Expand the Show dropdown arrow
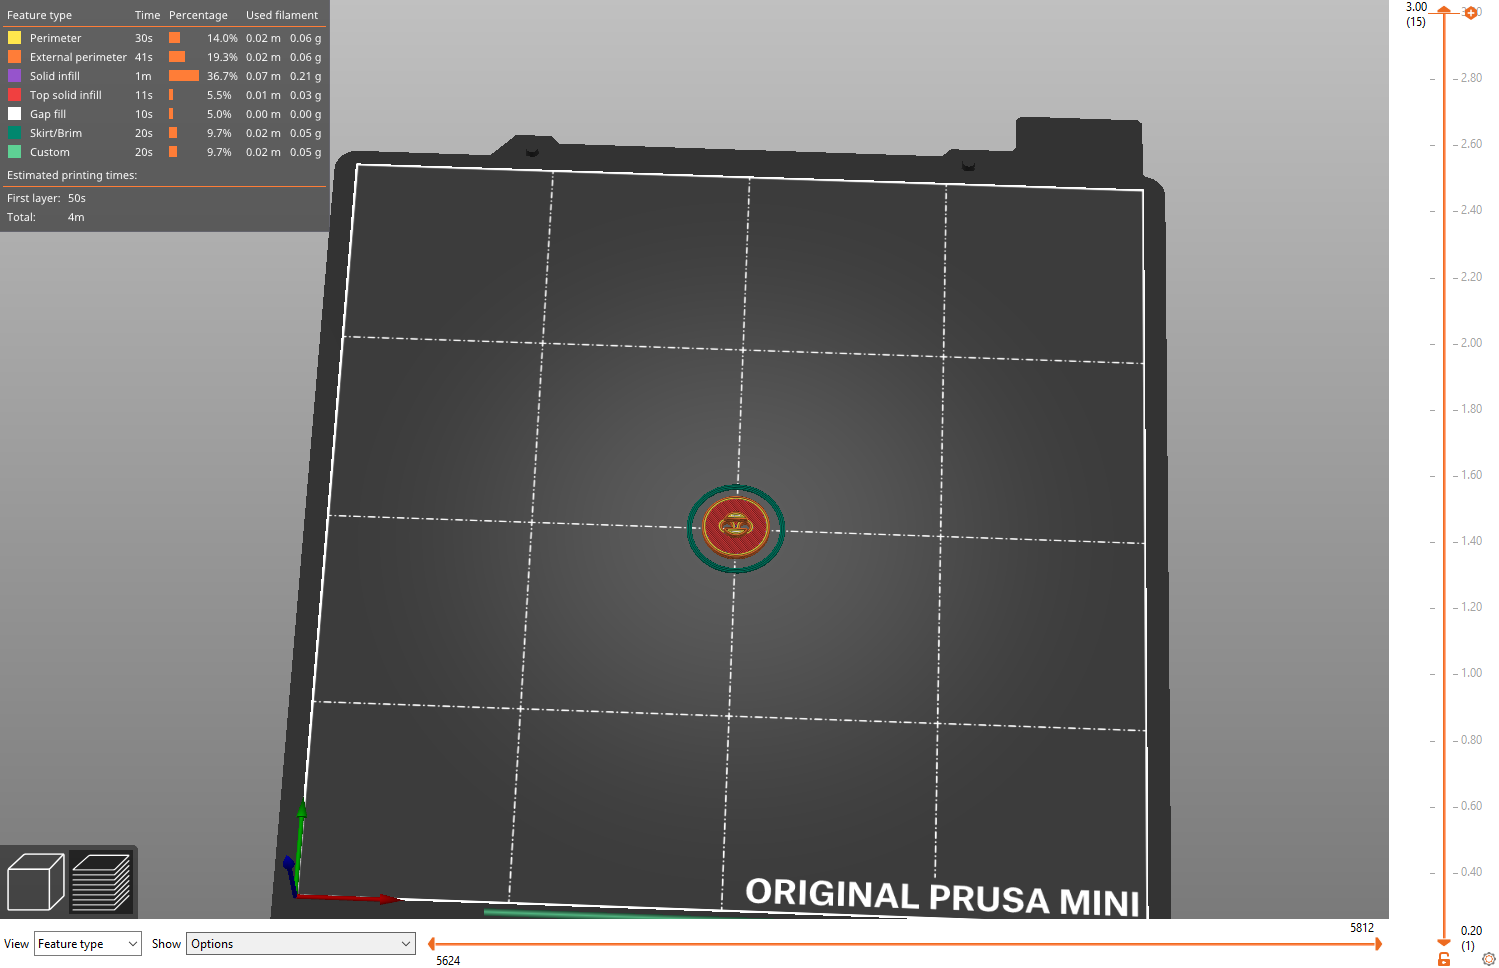The width and height of the screenshot is (1499, 968). click(x=404, y=943)
